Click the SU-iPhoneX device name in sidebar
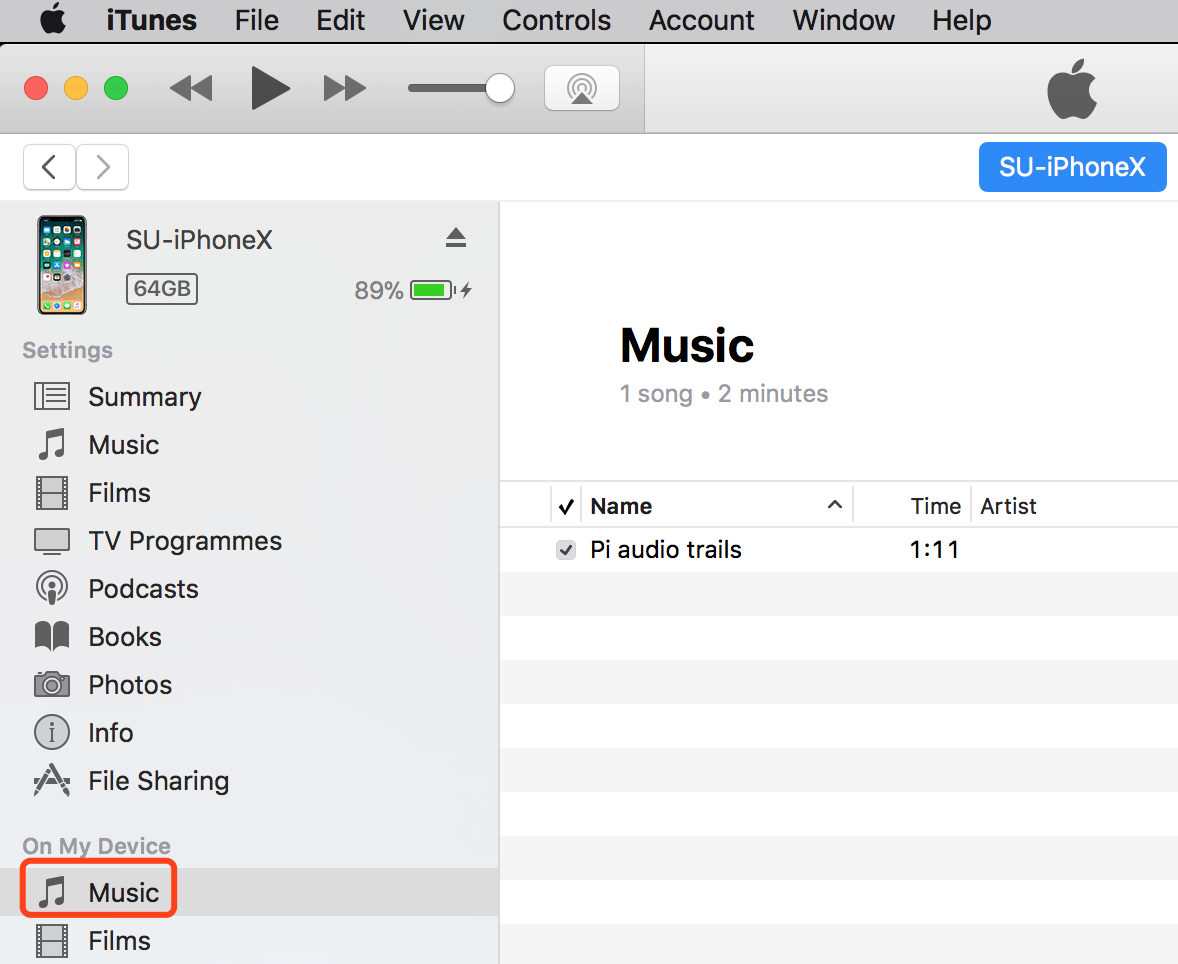Image resolution: width=1178 pixels, height=964 pixels. pos(199,240)
